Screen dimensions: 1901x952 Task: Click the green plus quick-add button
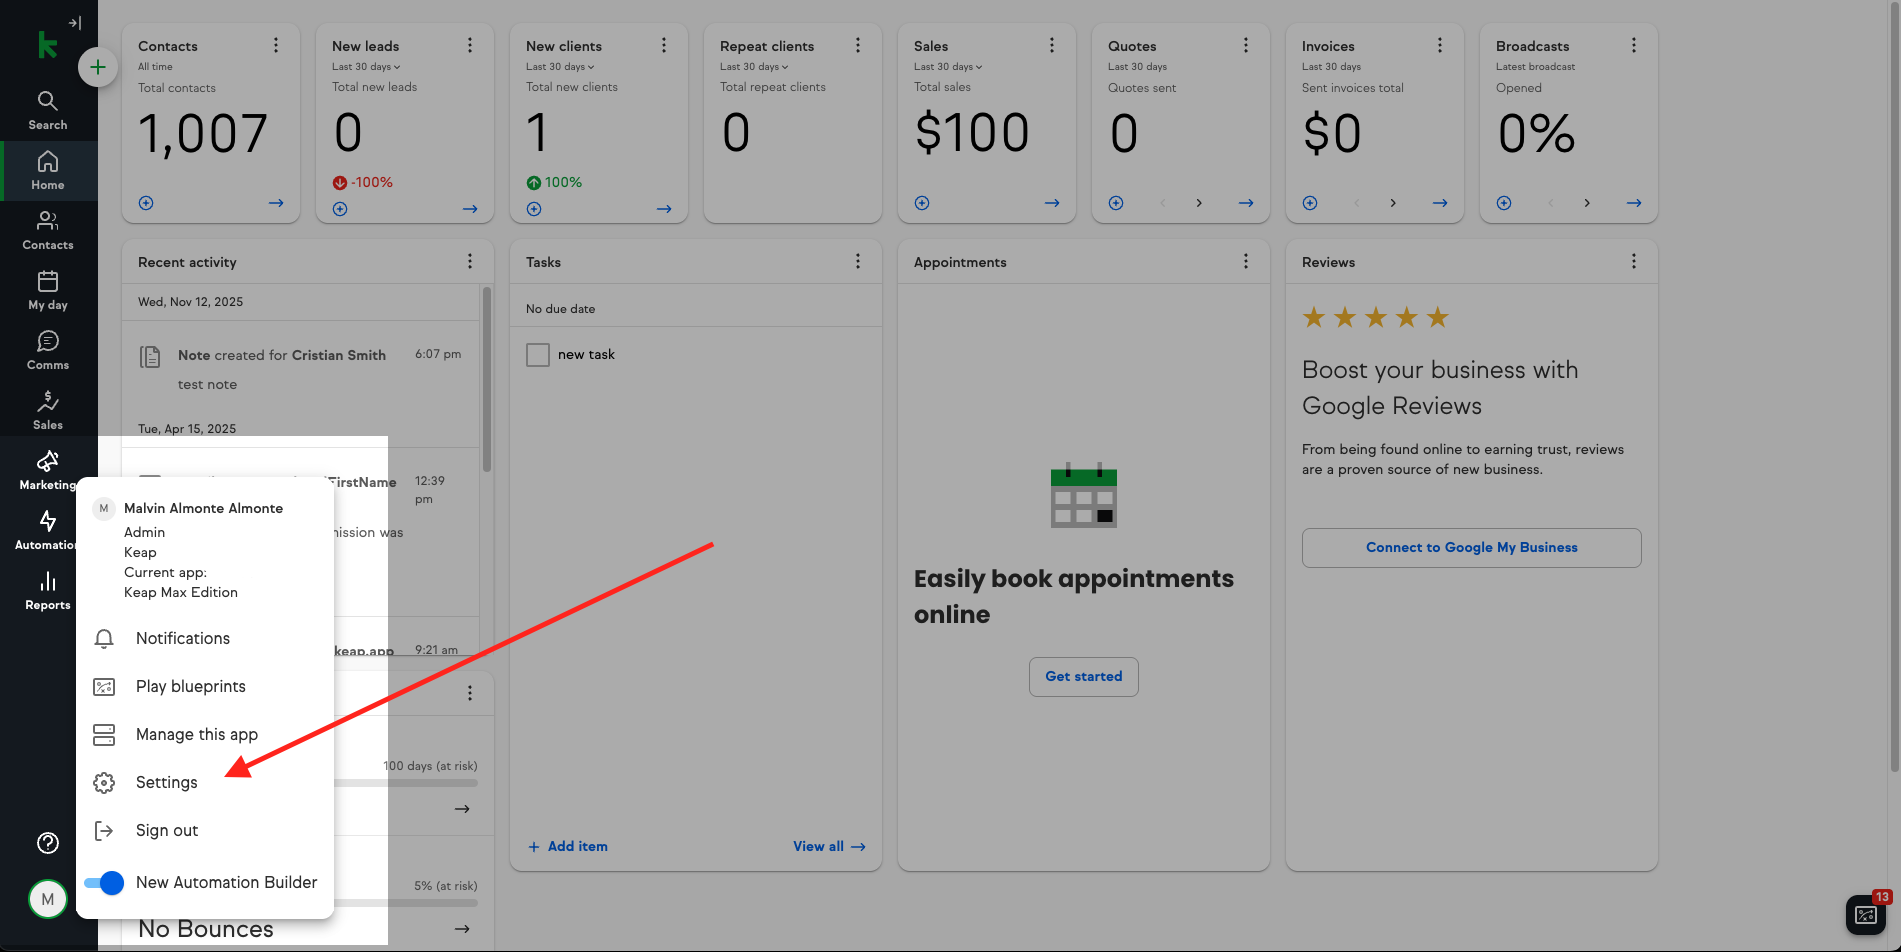[x=97, y=67]
